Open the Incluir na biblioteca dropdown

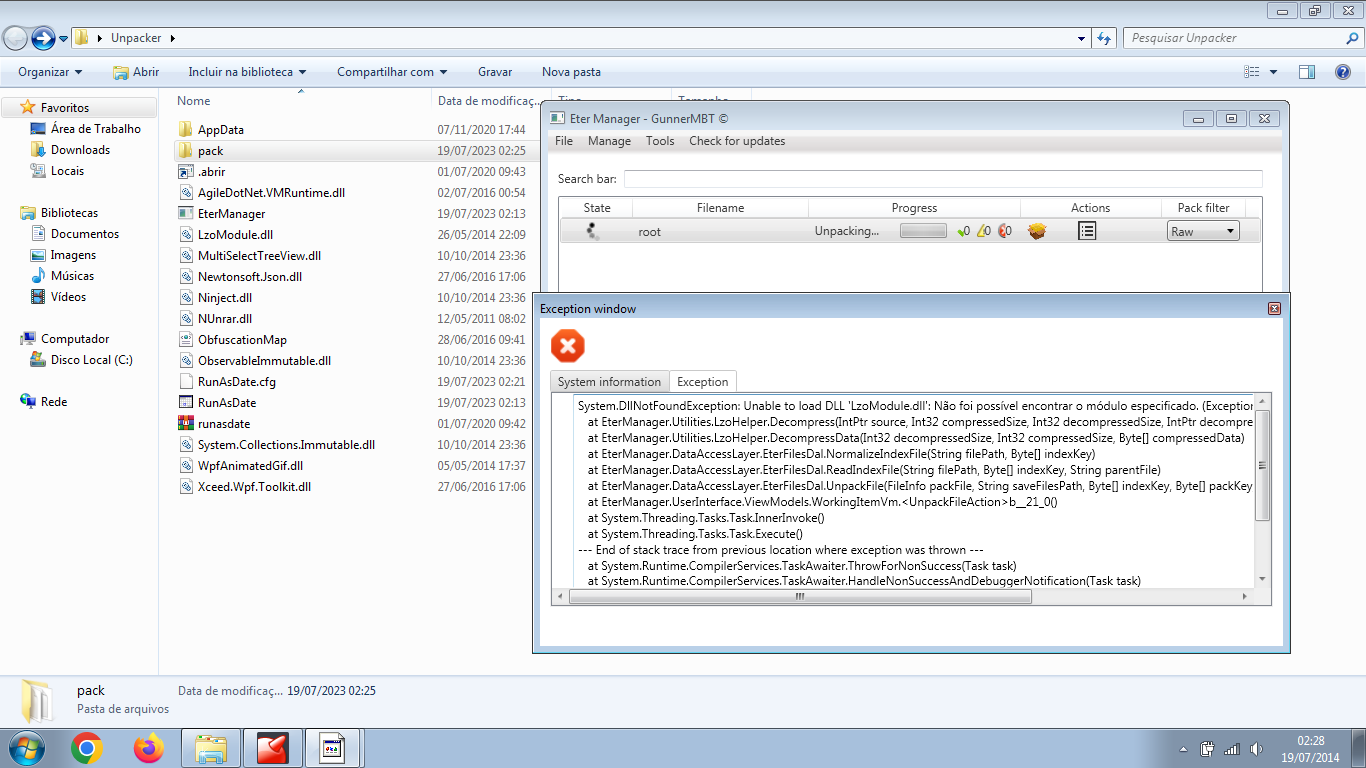click(x=247, y=72)
